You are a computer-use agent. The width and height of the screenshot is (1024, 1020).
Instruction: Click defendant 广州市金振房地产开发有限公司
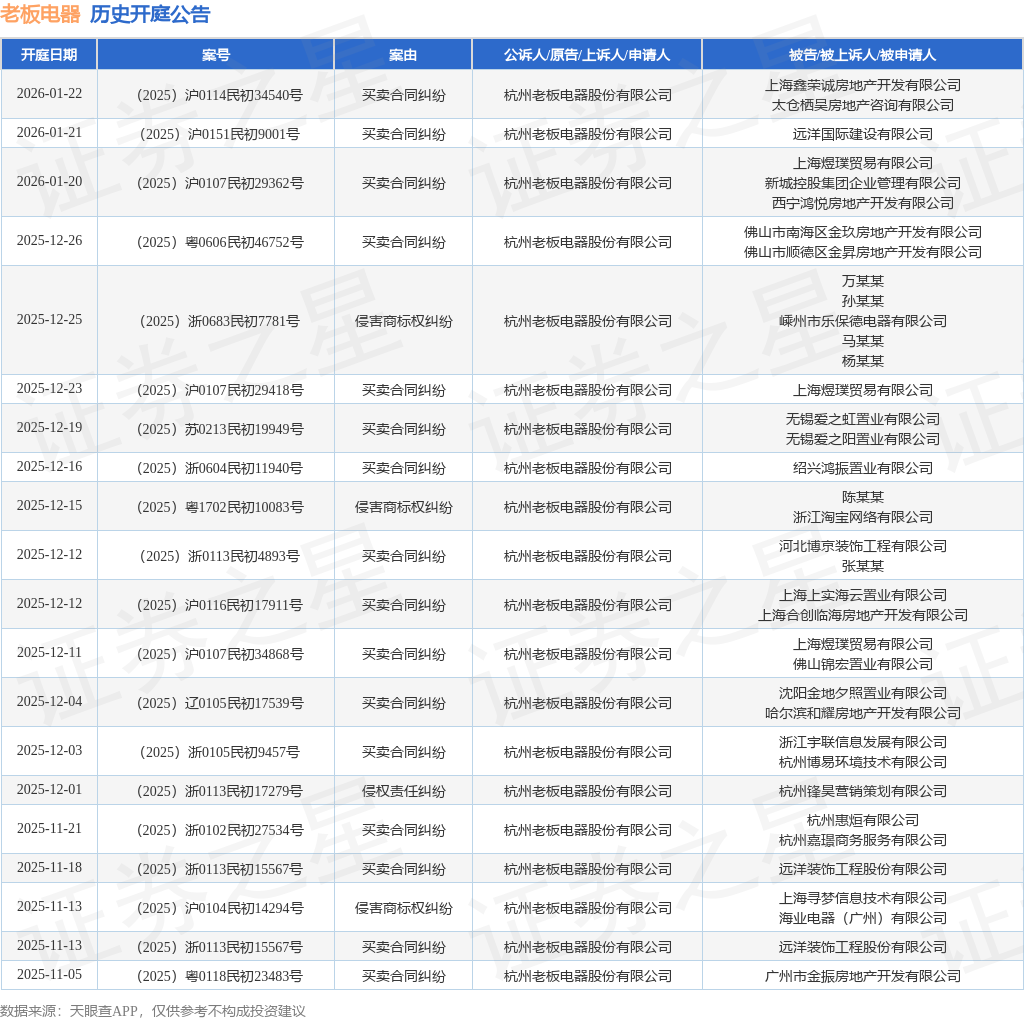coord(863,976)
